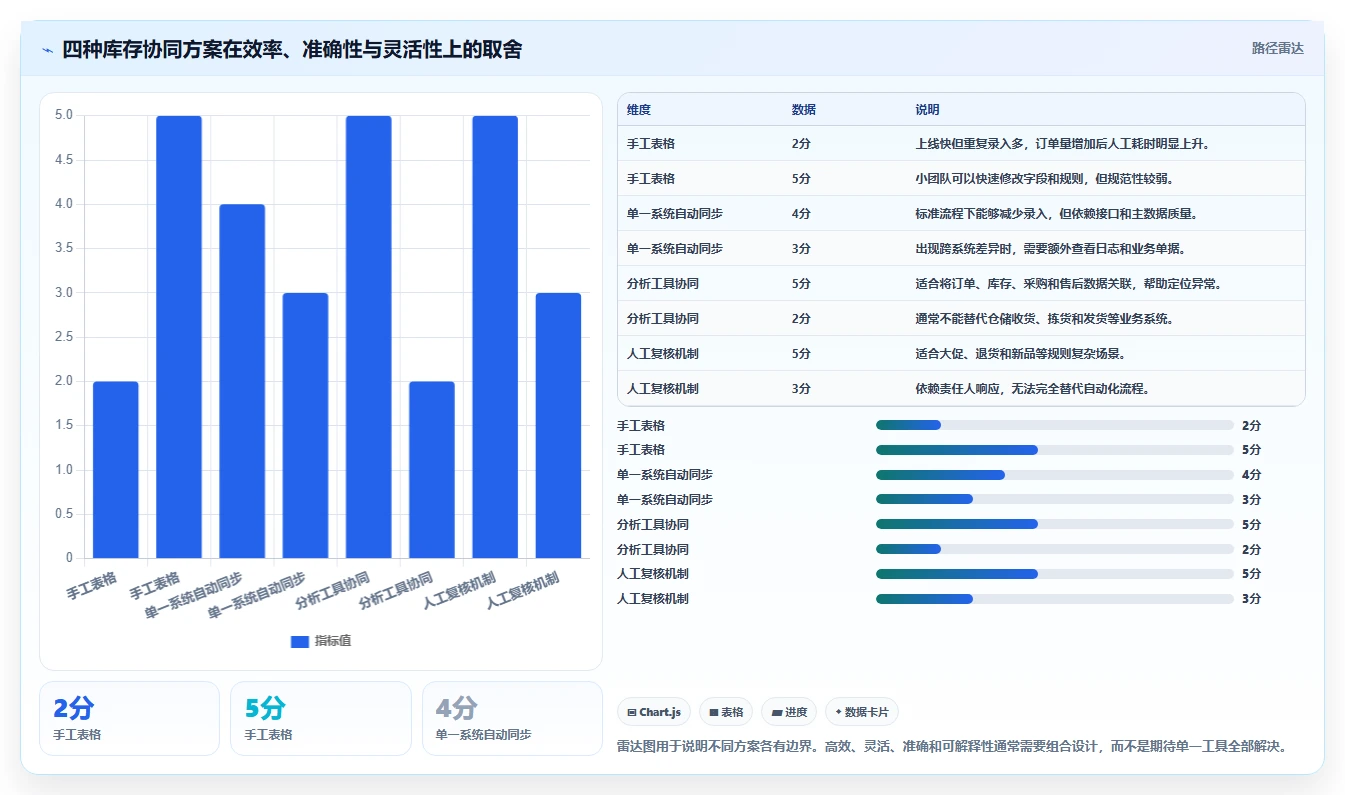Click table cell '小团队可以快速修改字段和规则，但规范性较弱。'
The height and width of the screenshot is (795, 1345).
(x=1044, y=179)
